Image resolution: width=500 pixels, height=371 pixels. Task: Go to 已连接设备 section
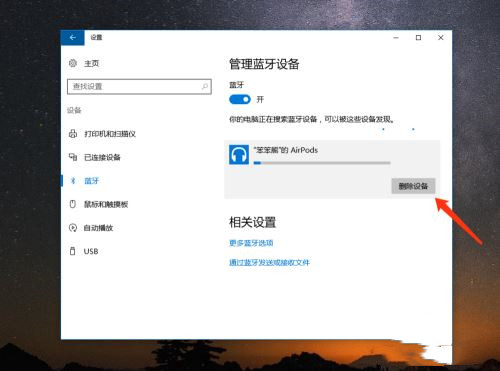coord(102,157)
